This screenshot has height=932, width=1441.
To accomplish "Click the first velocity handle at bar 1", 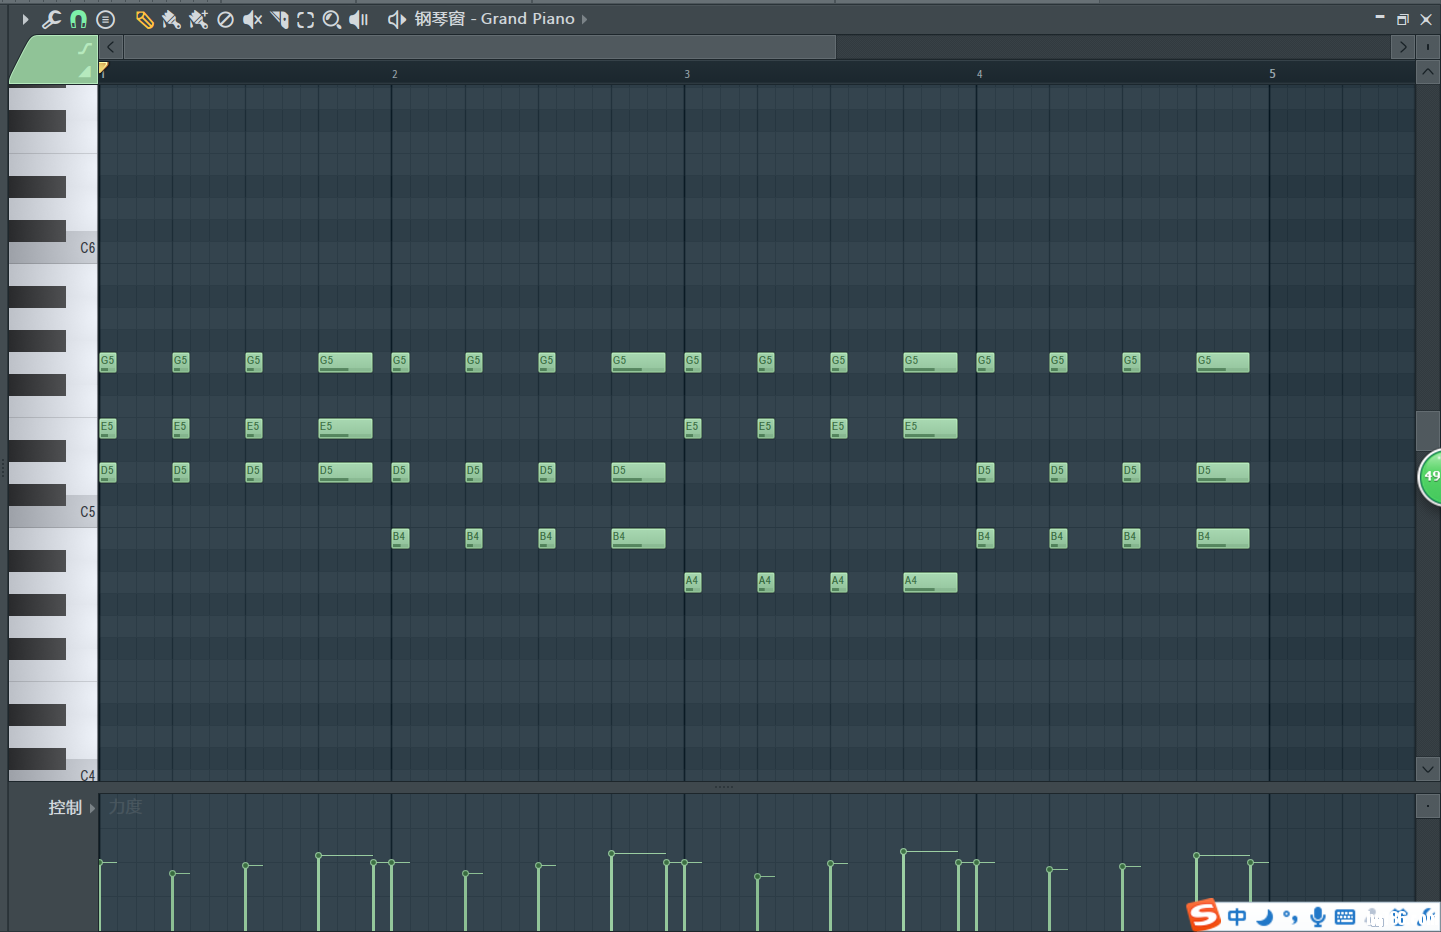I will (101, 862).
